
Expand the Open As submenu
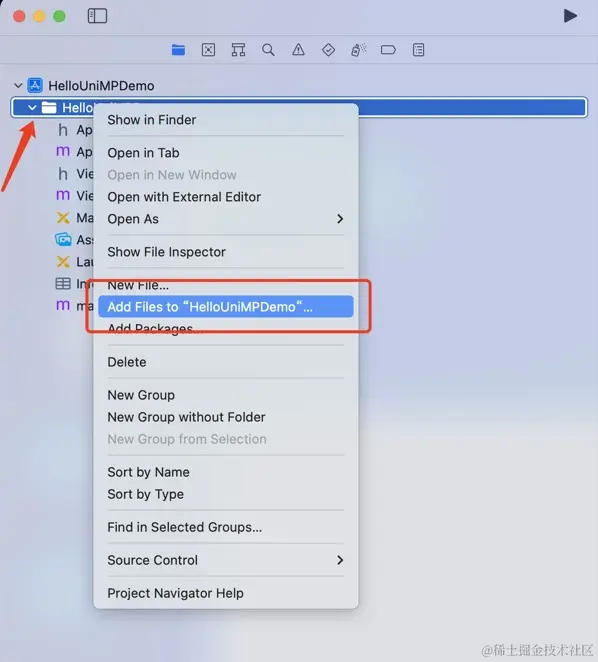coord(226,219)
